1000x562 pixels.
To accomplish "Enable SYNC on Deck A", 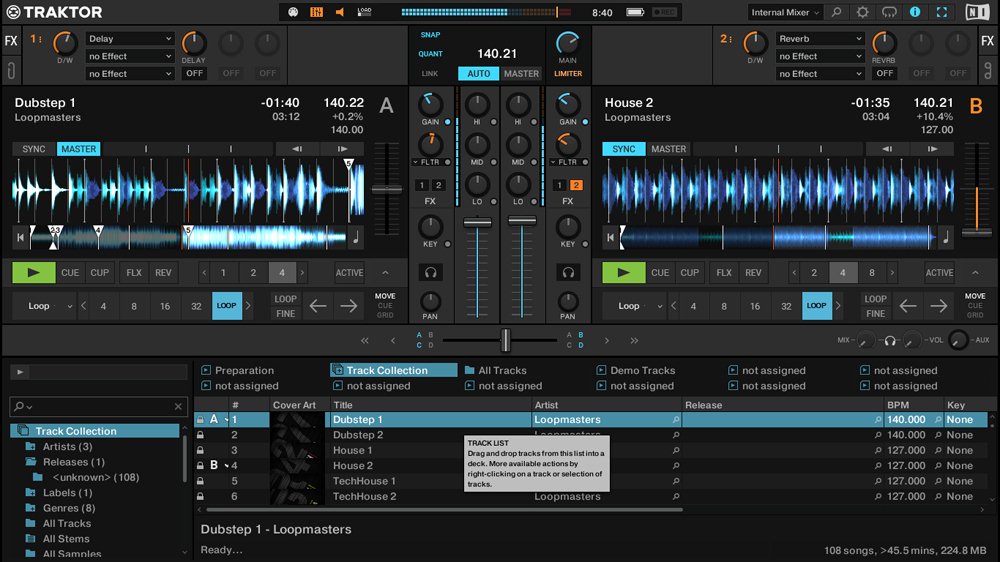I will pos(34,149).
